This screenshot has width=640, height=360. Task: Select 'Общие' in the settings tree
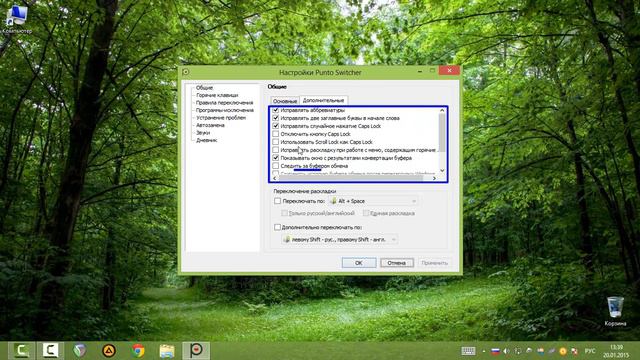click(x=204, y=88)
